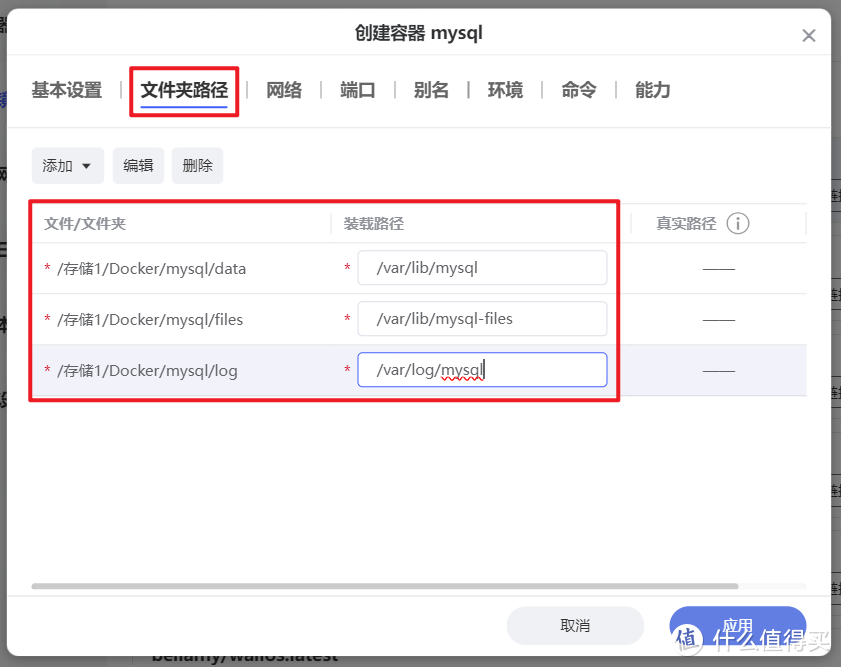Click the 删除 (Delete) button

[x=197, y=165]
